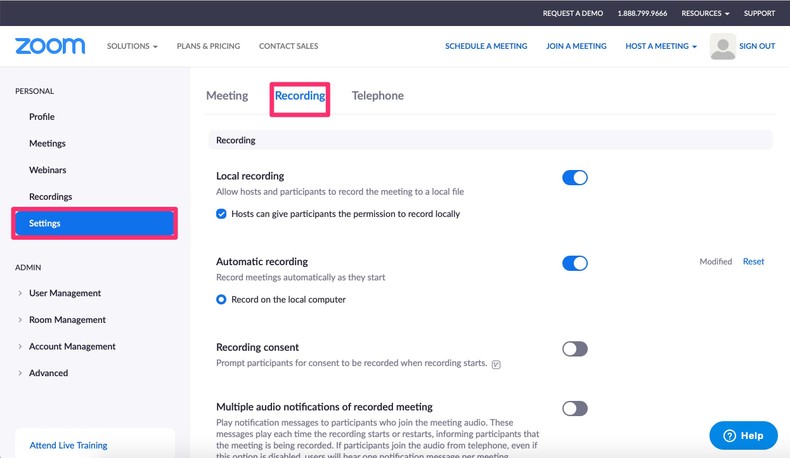Click the Schedule a Meeting link
The image size is (790, 458).
coord(487,46)
